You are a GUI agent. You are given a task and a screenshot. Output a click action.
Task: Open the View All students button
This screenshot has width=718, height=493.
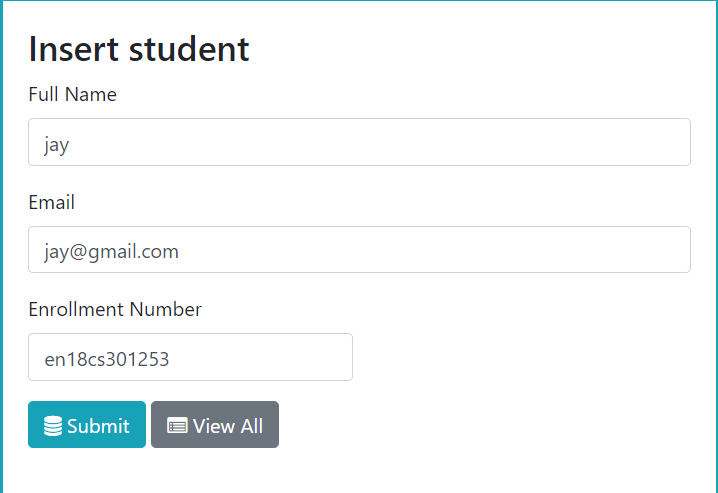coord(215,425)
